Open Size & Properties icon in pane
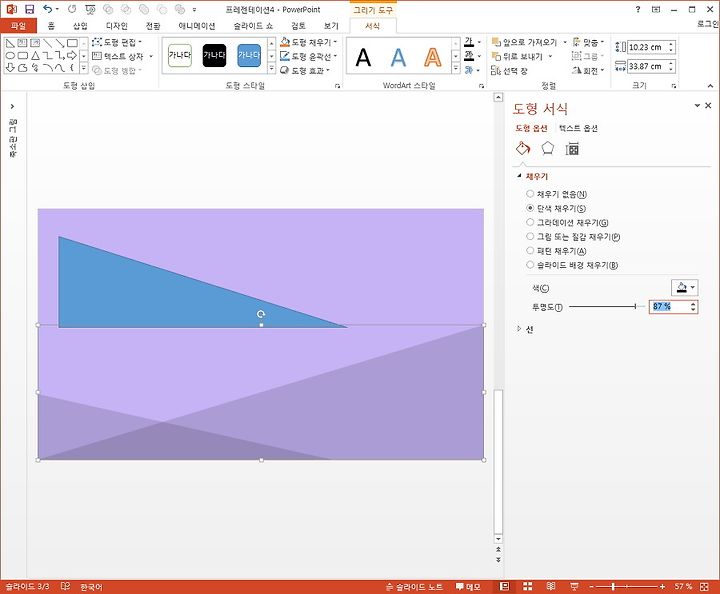This screenshot has height=594, width=720. (x=572, y=148)
